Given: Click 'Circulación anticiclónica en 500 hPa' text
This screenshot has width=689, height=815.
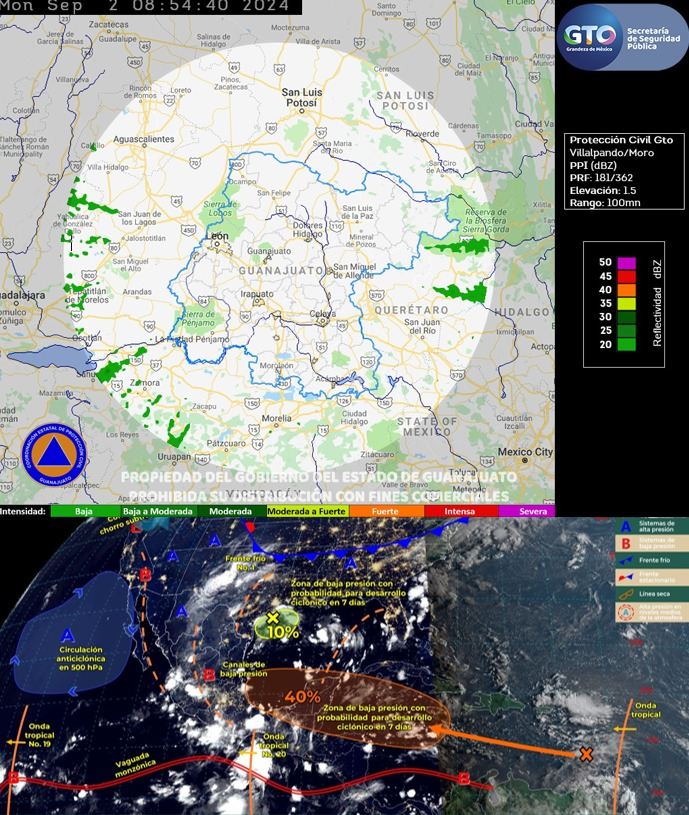Looking at the screenshot, I should pos(81,658).
